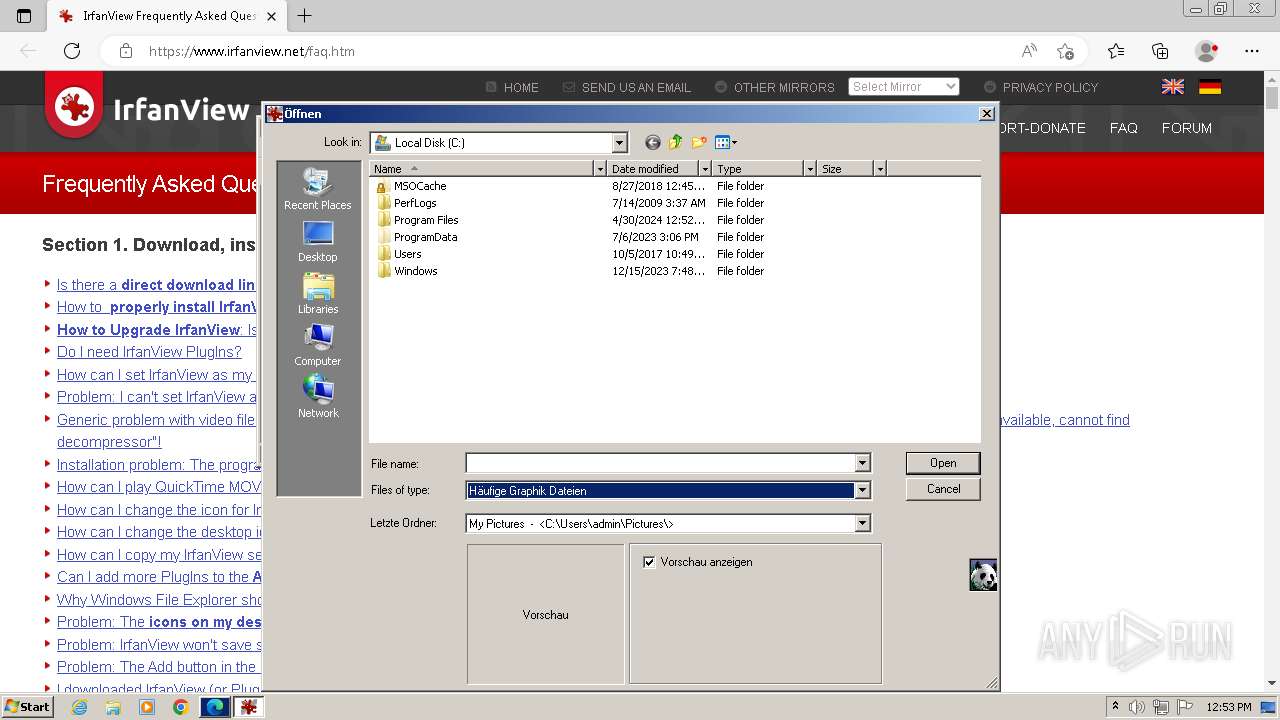Select Computer in places bar
The height and width of the screenshot is (720, 1280).
(x=318, y=346)
